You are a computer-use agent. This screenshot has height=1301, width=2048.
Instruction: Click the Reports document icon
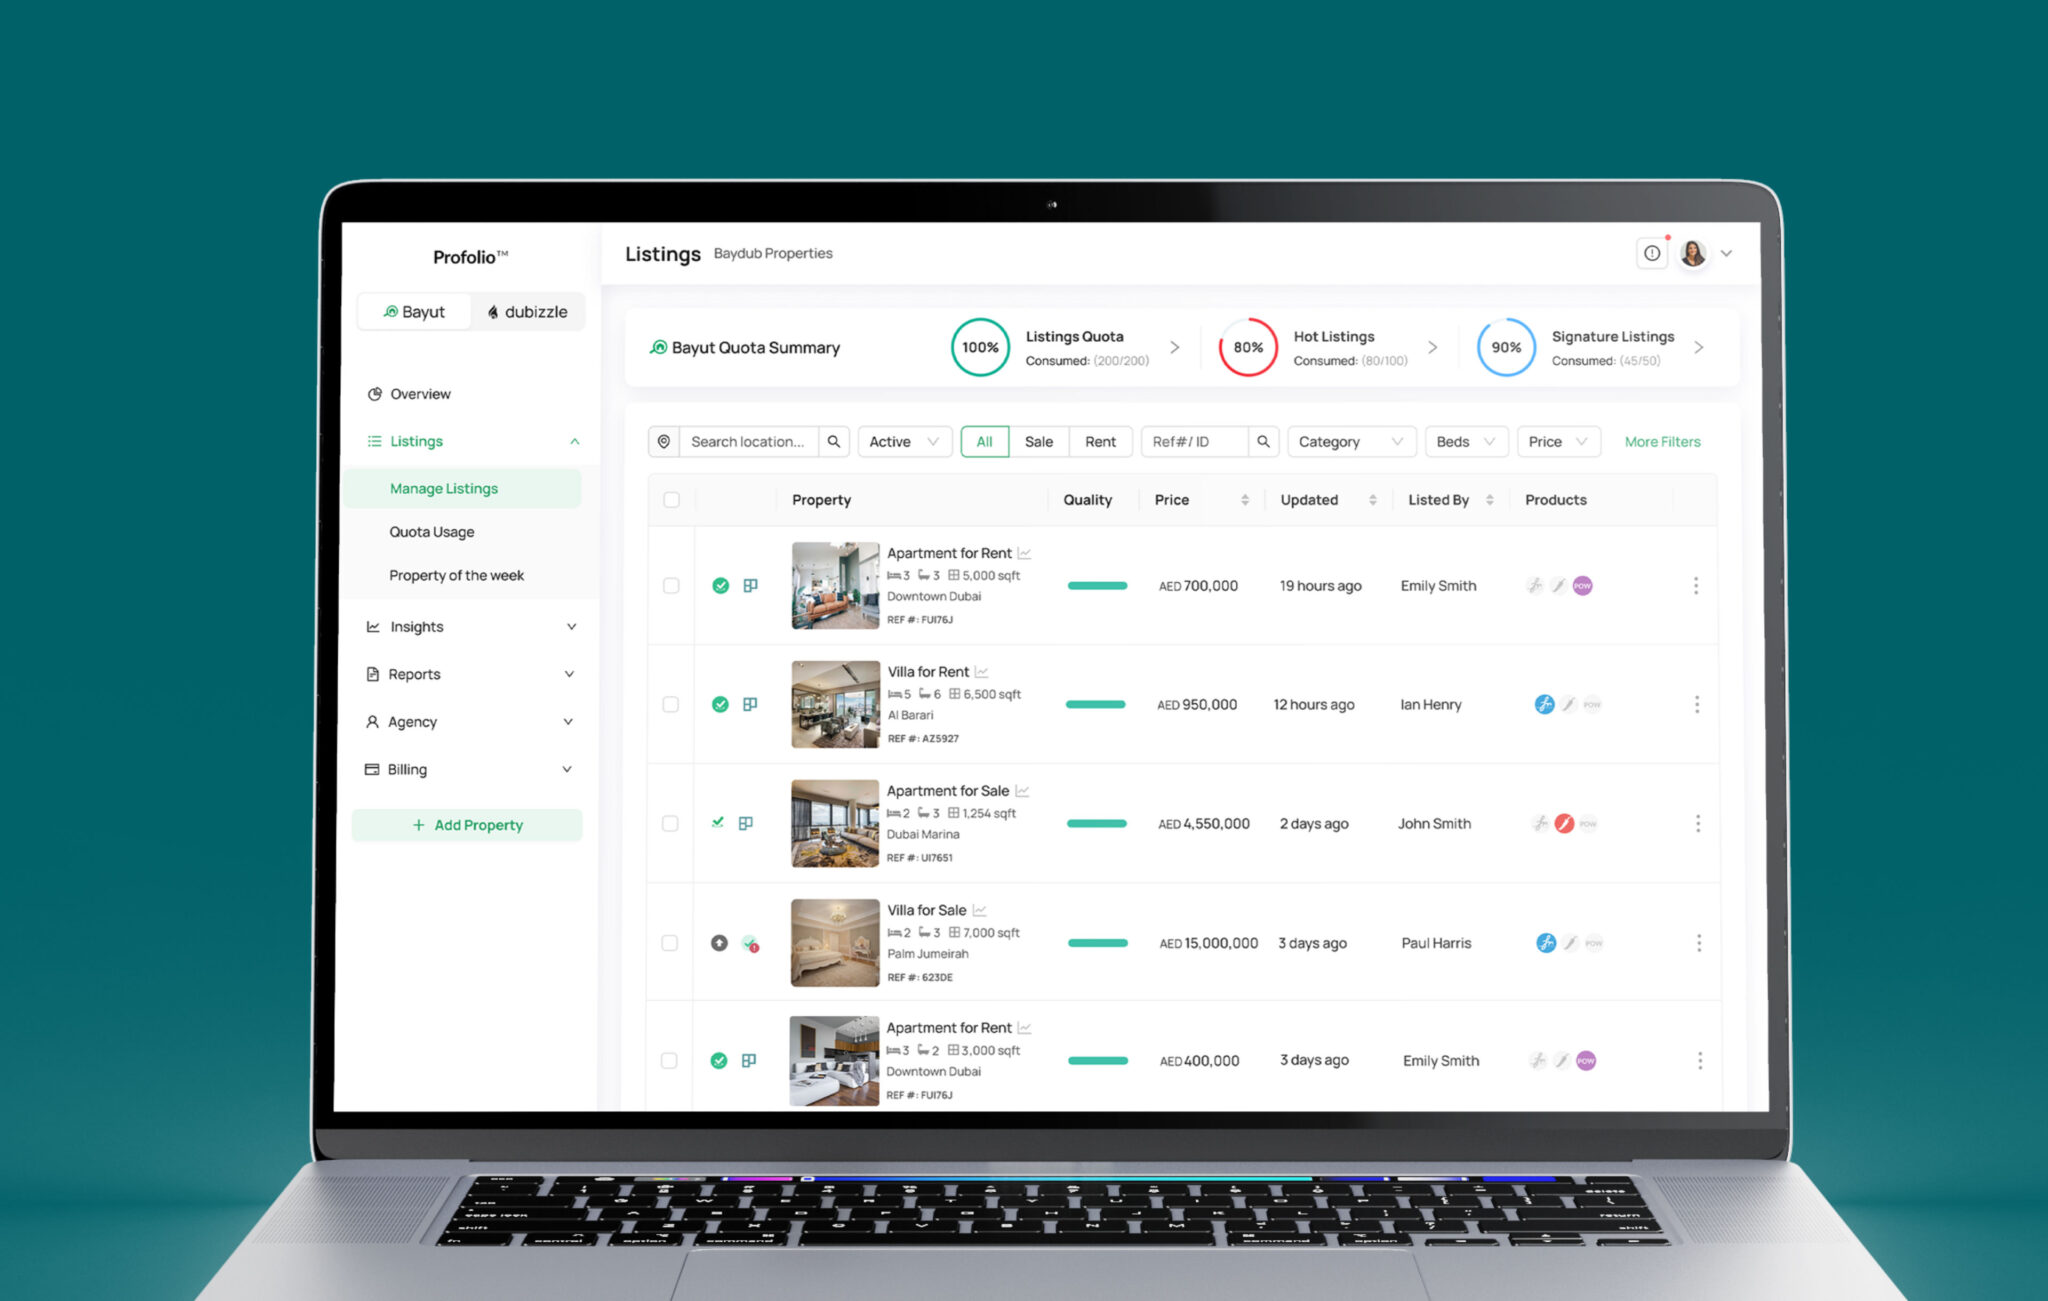(372, 673)
